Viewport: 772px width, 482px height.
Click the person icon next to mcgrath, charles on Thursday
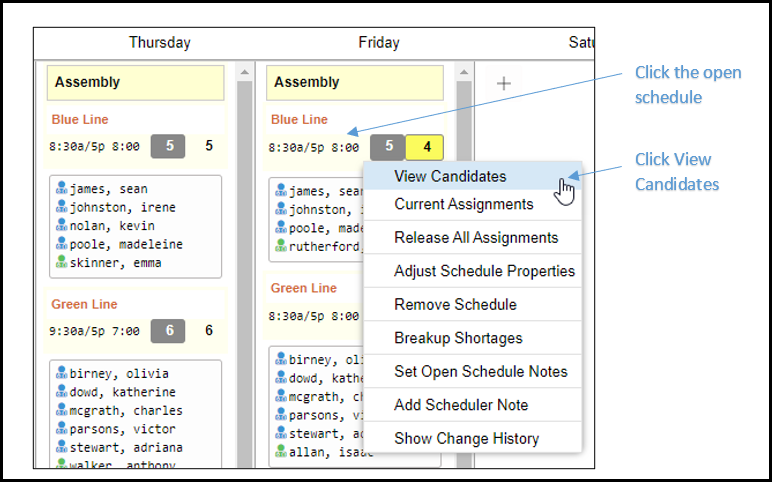pyautogui.click(x=62, y=410)
